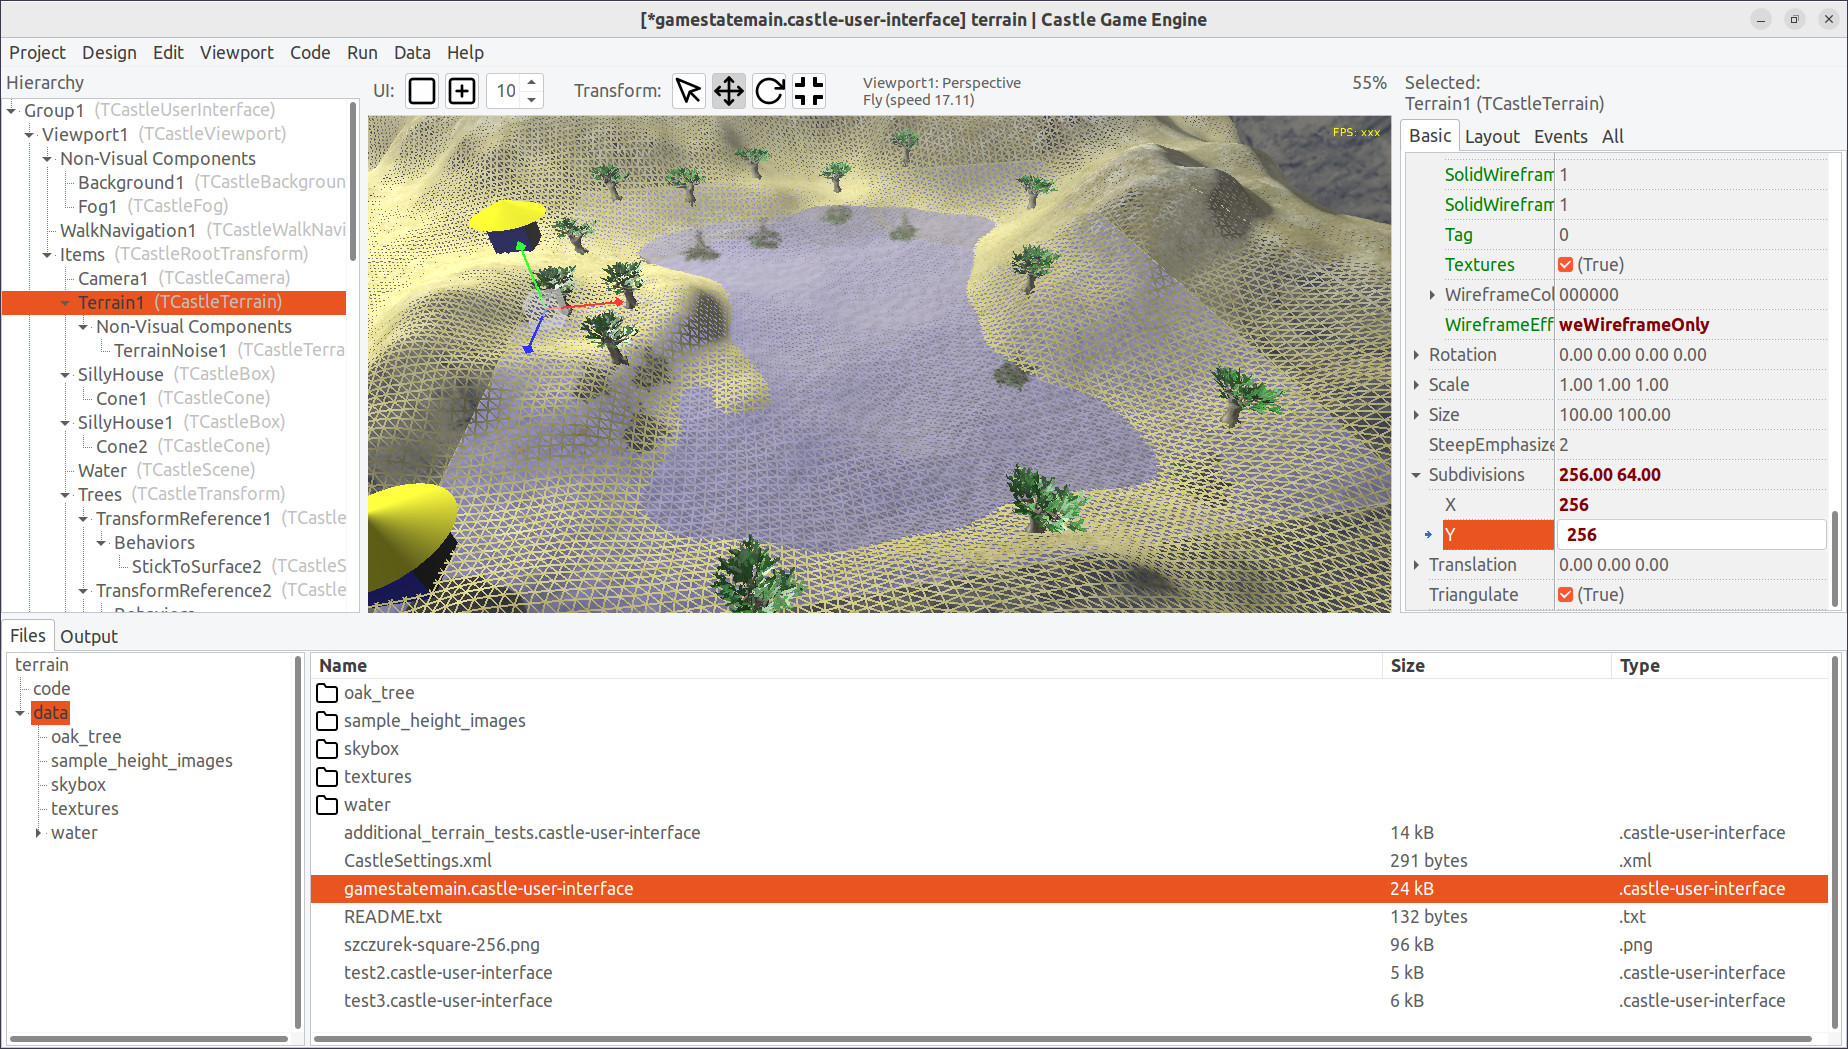The height and width of the screenshot is (1049, 1848).
Task: Switch to the Layout properties tab
Action: point(1491,136)
